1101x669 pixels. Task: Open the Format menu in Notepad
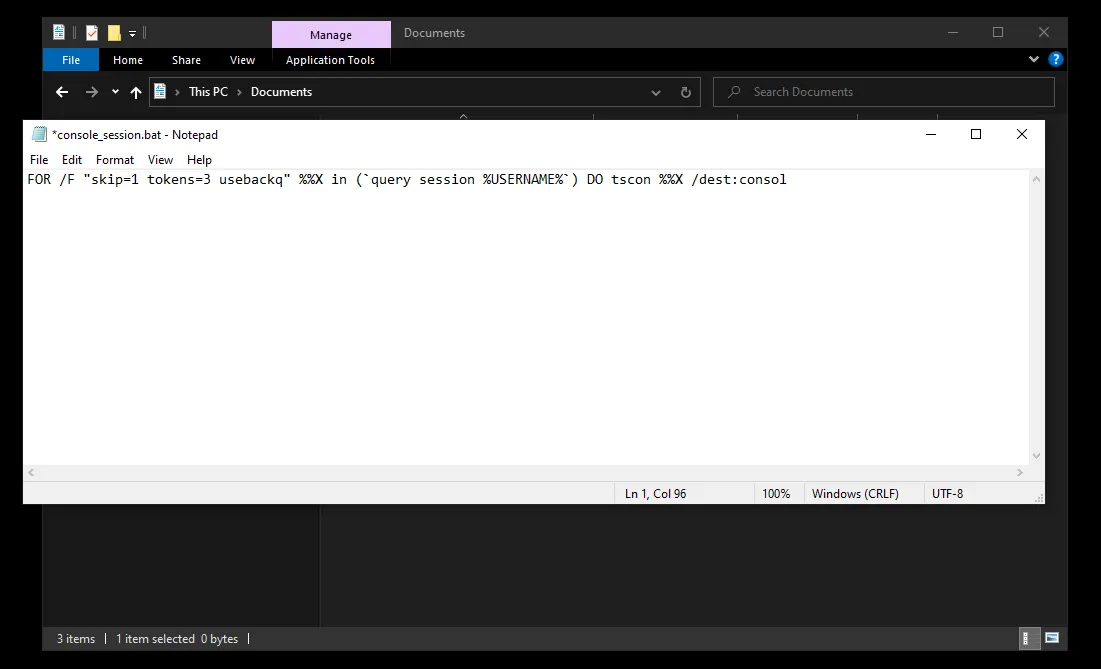point(114,159)
